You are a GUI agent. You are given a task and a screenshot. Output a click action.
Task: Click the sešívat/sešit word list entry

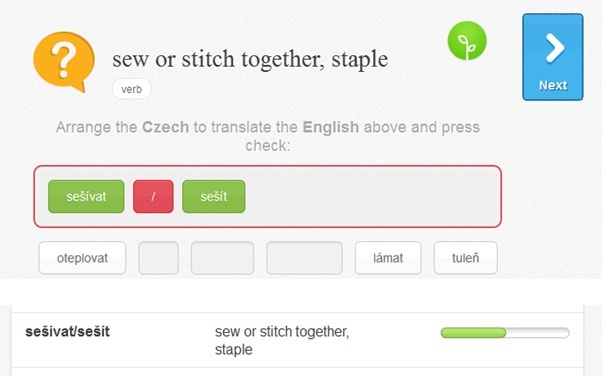coord(67,332)
